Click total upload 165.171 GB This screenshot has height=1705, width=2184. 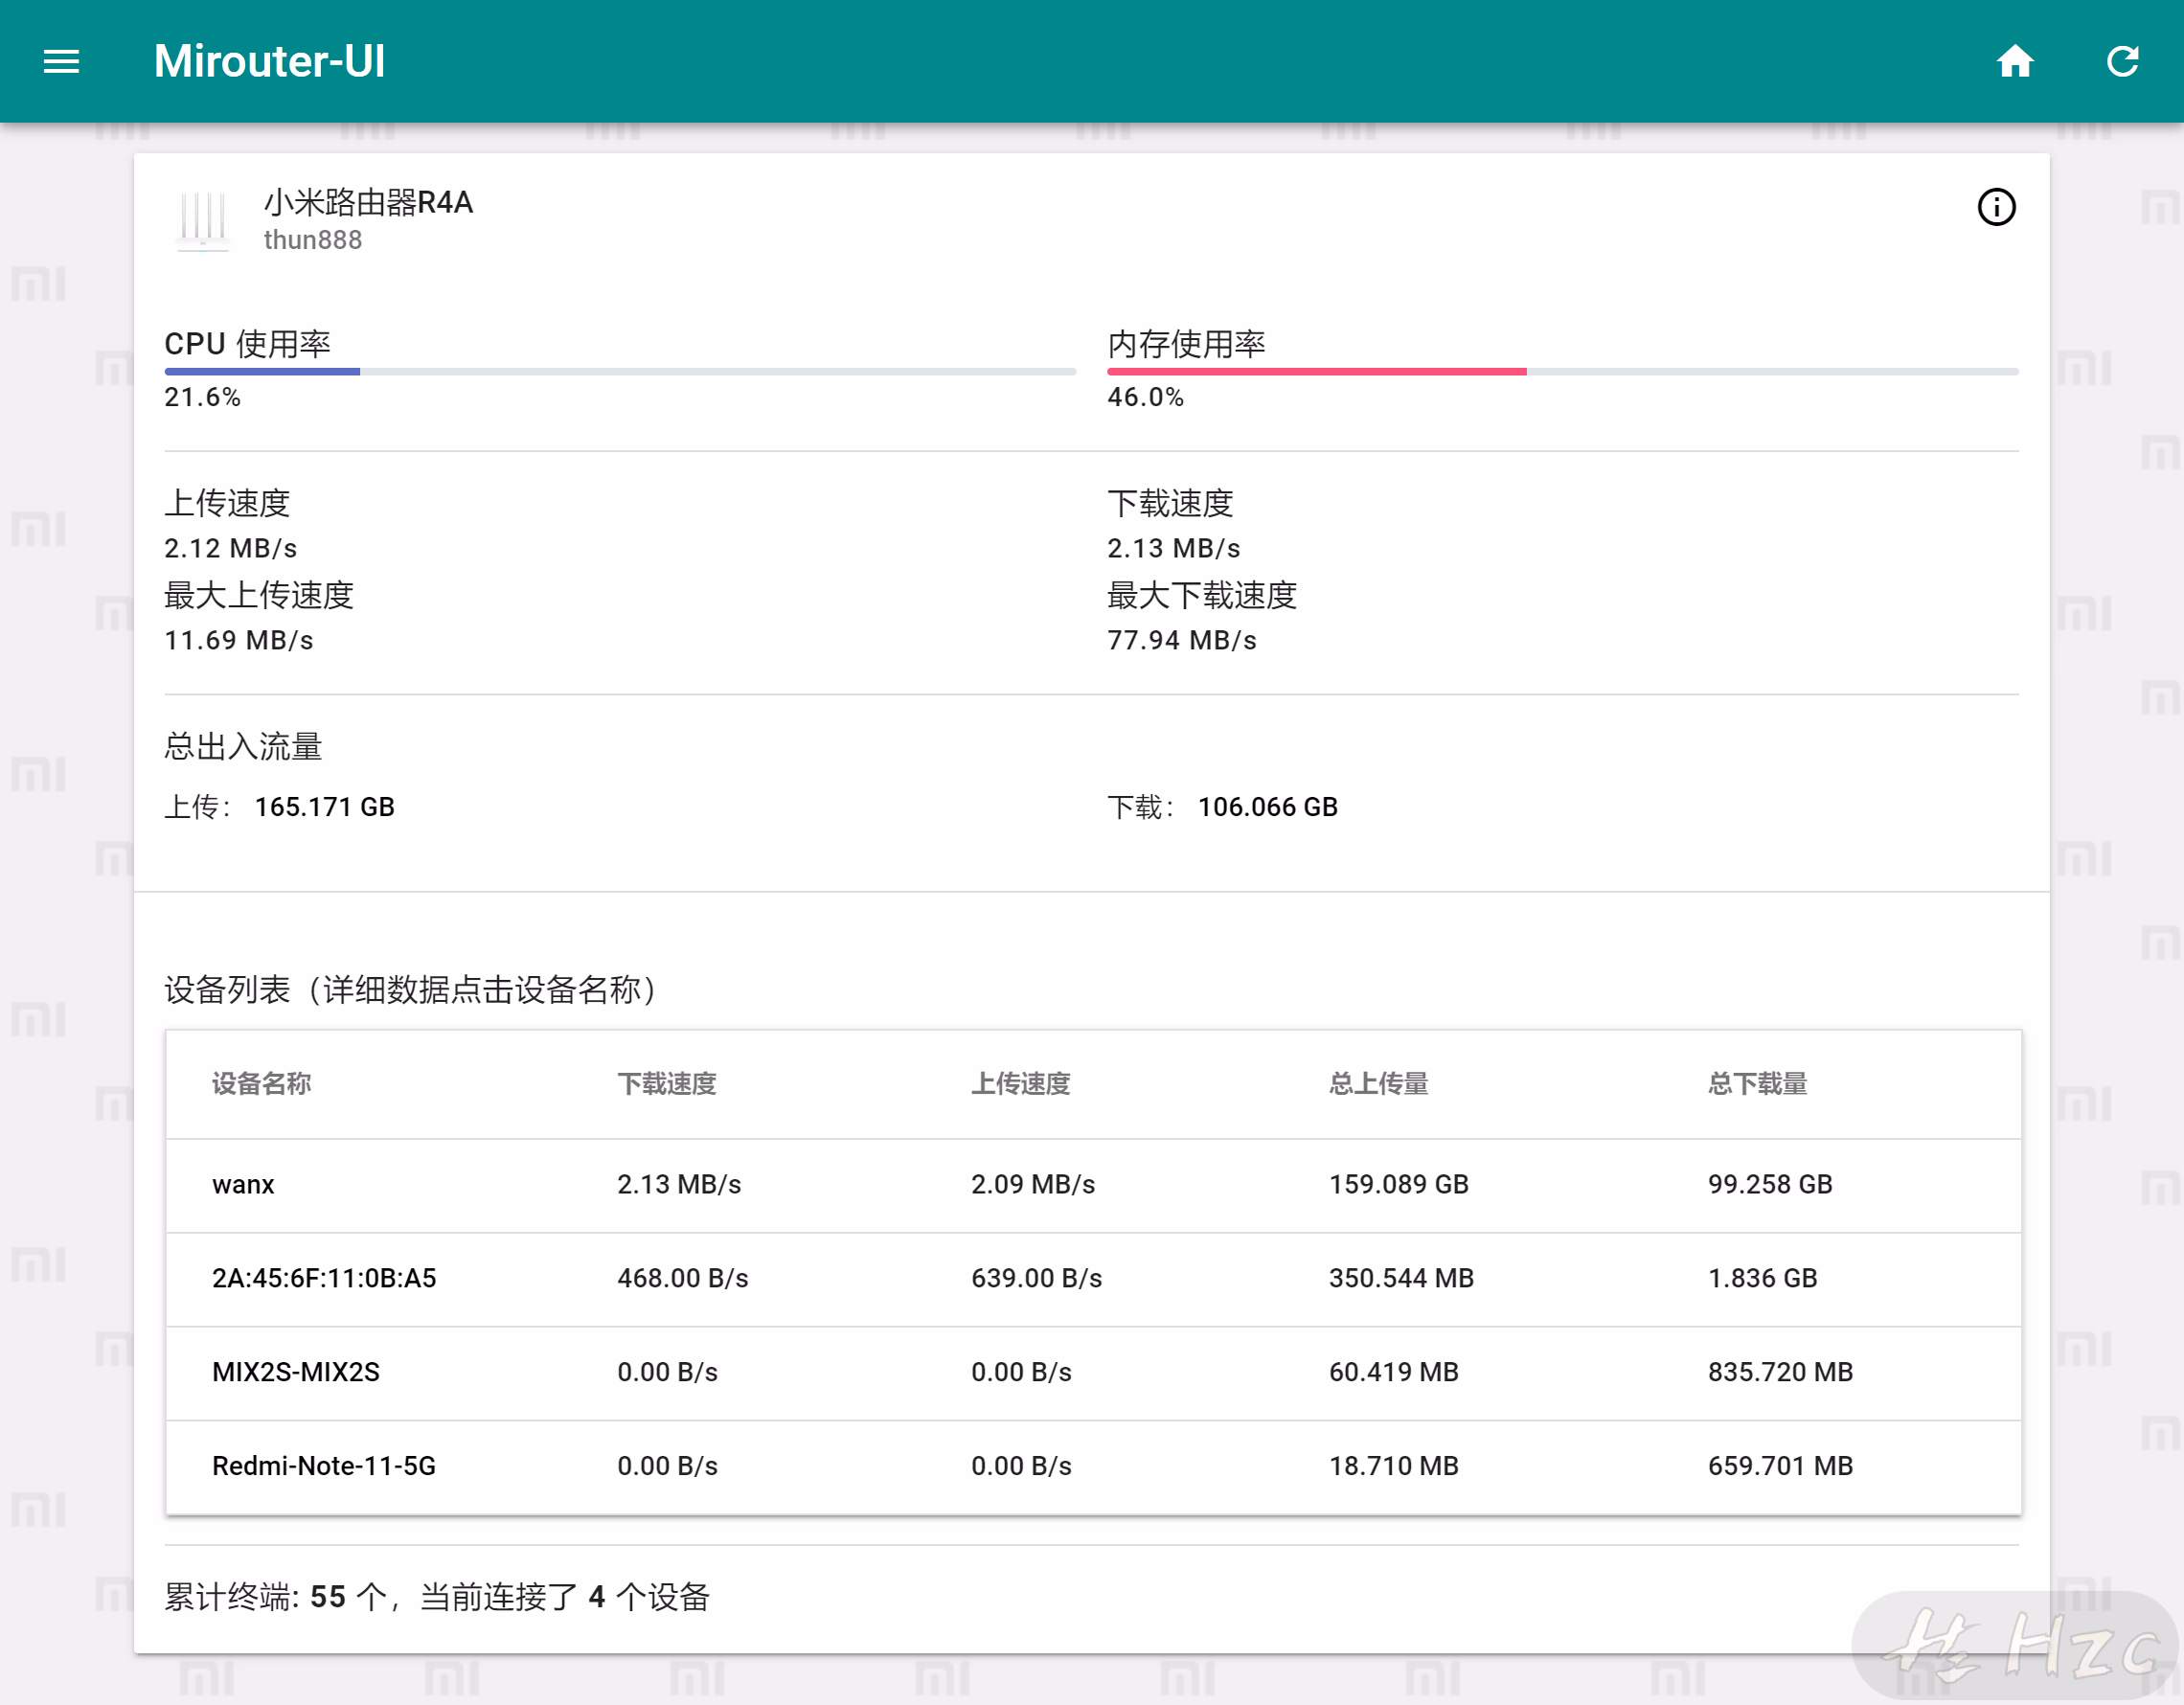pos(325,808)
